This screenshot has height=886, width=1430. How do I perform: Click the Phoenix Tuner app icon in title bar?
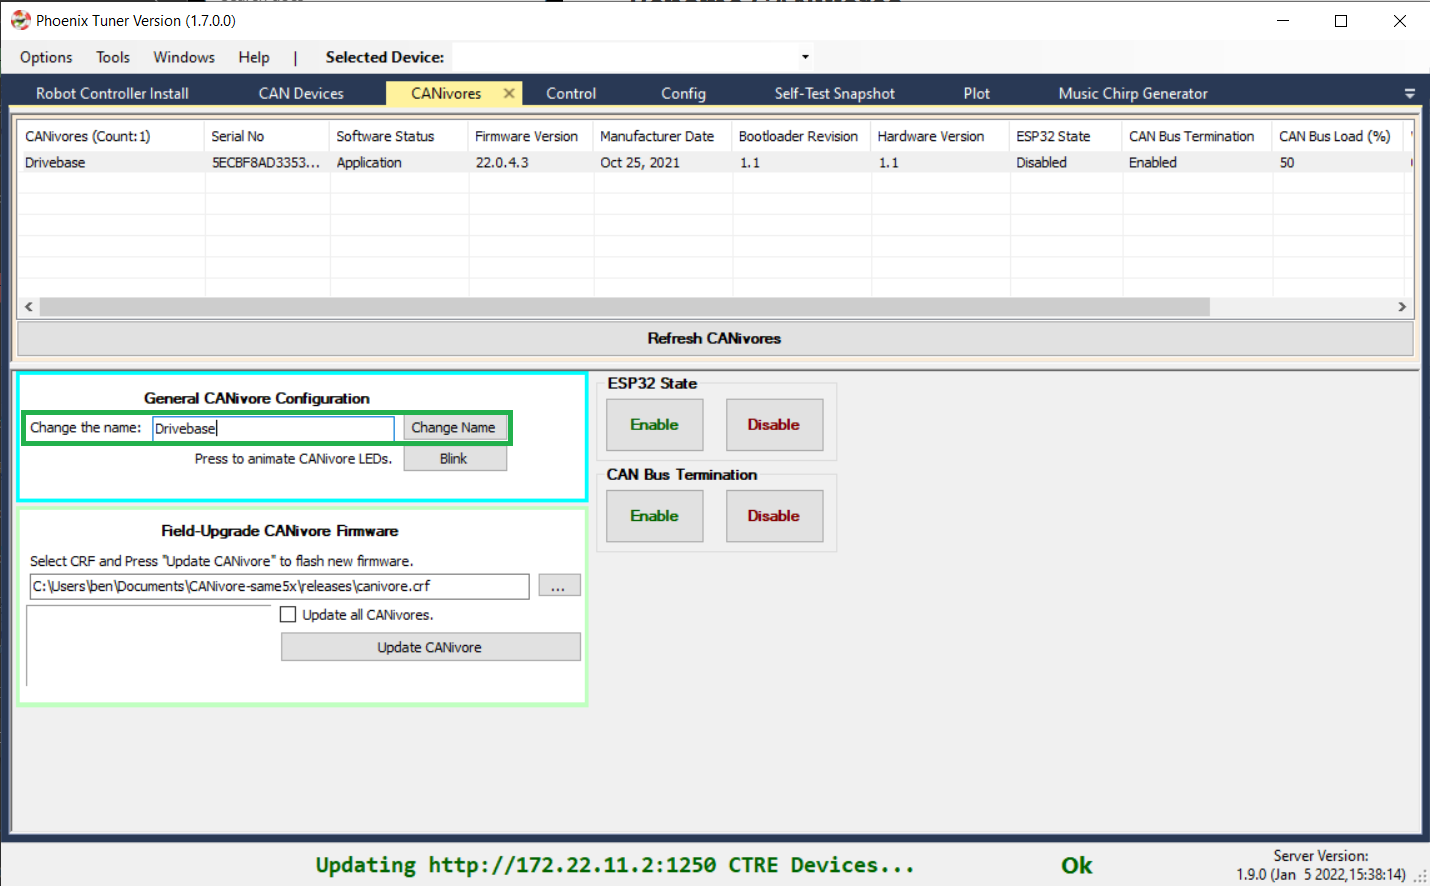point(21,20)
